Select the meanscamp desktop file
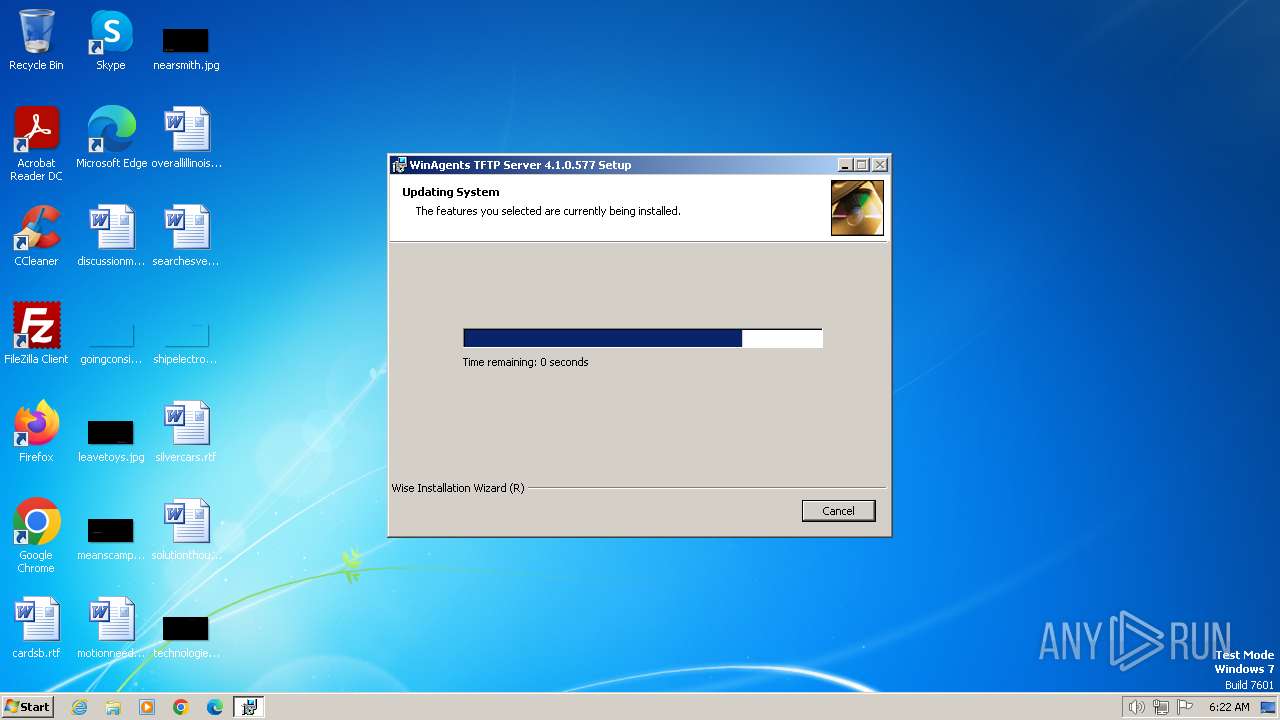 pos(111,538)
